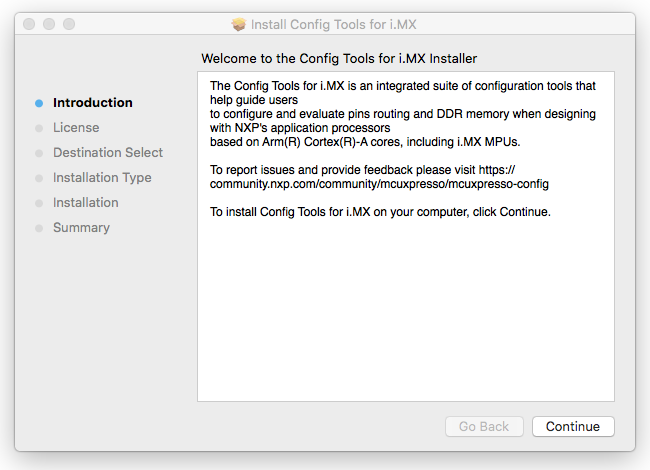
Task: Click the Summary step bullet
Action: [39, 228]
